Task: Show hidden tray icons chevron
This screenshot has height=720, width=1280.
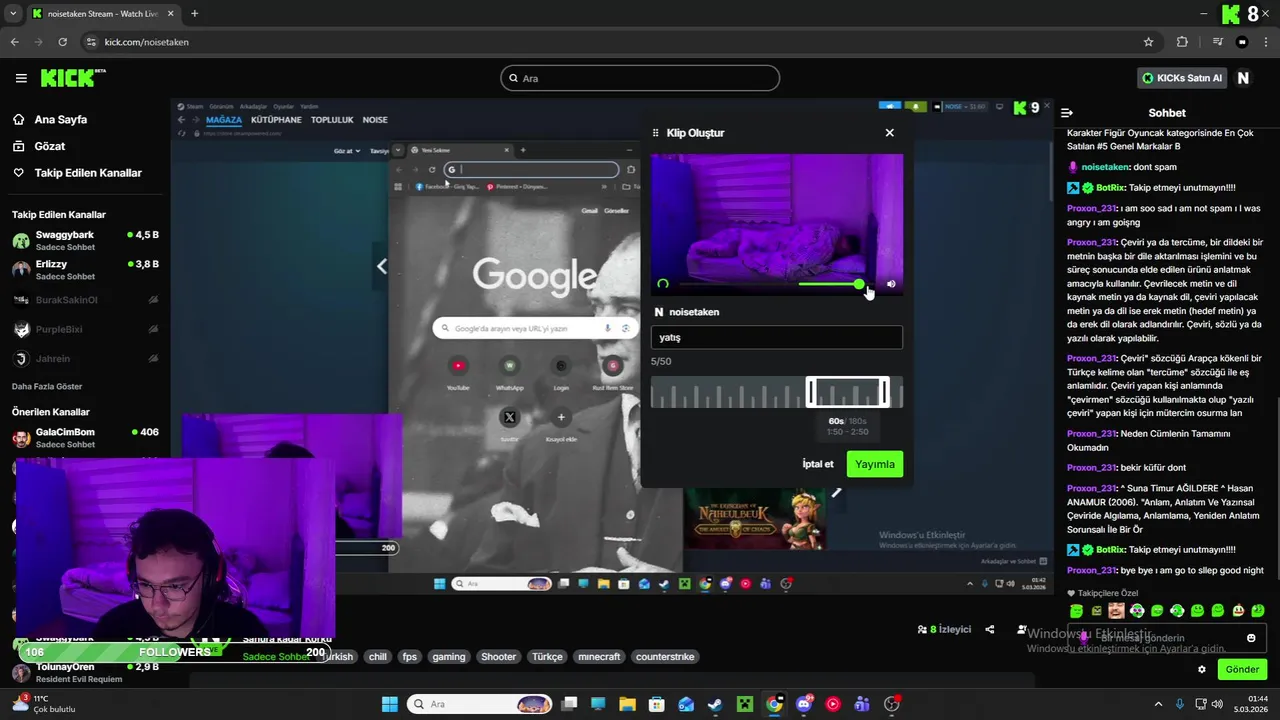Action: coord(1158,704)
